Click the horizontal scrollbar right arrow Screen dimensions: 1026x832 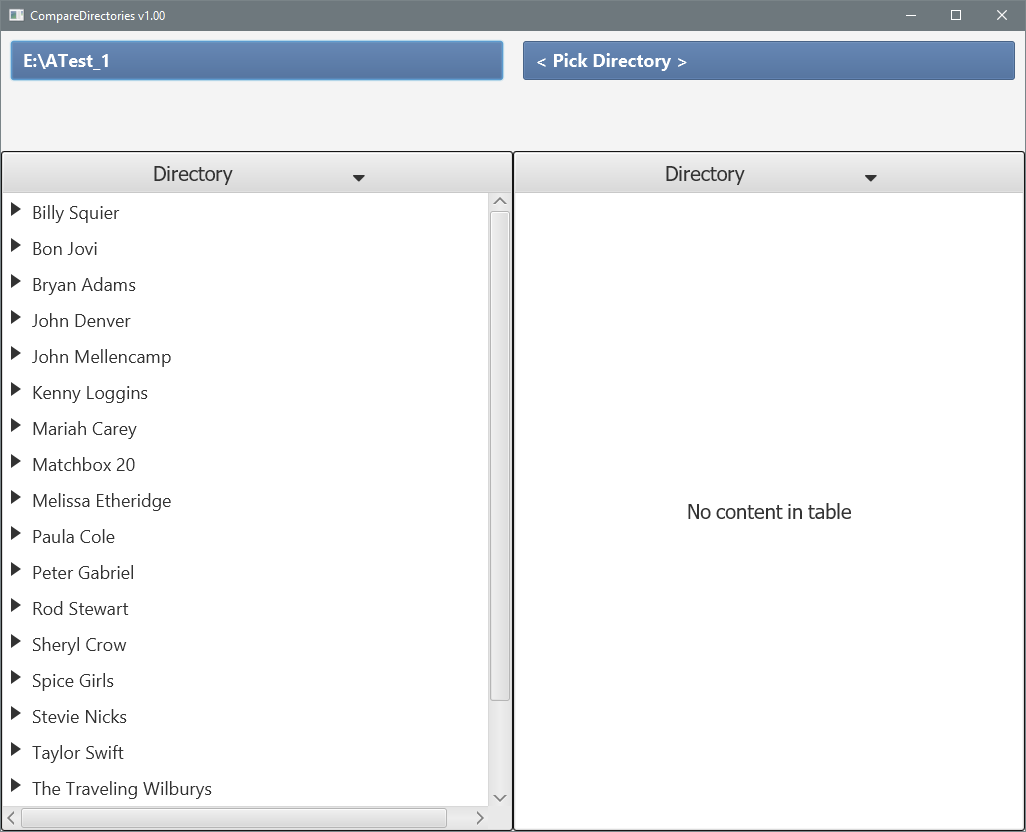pyautogui.click(x=480, y=818)
